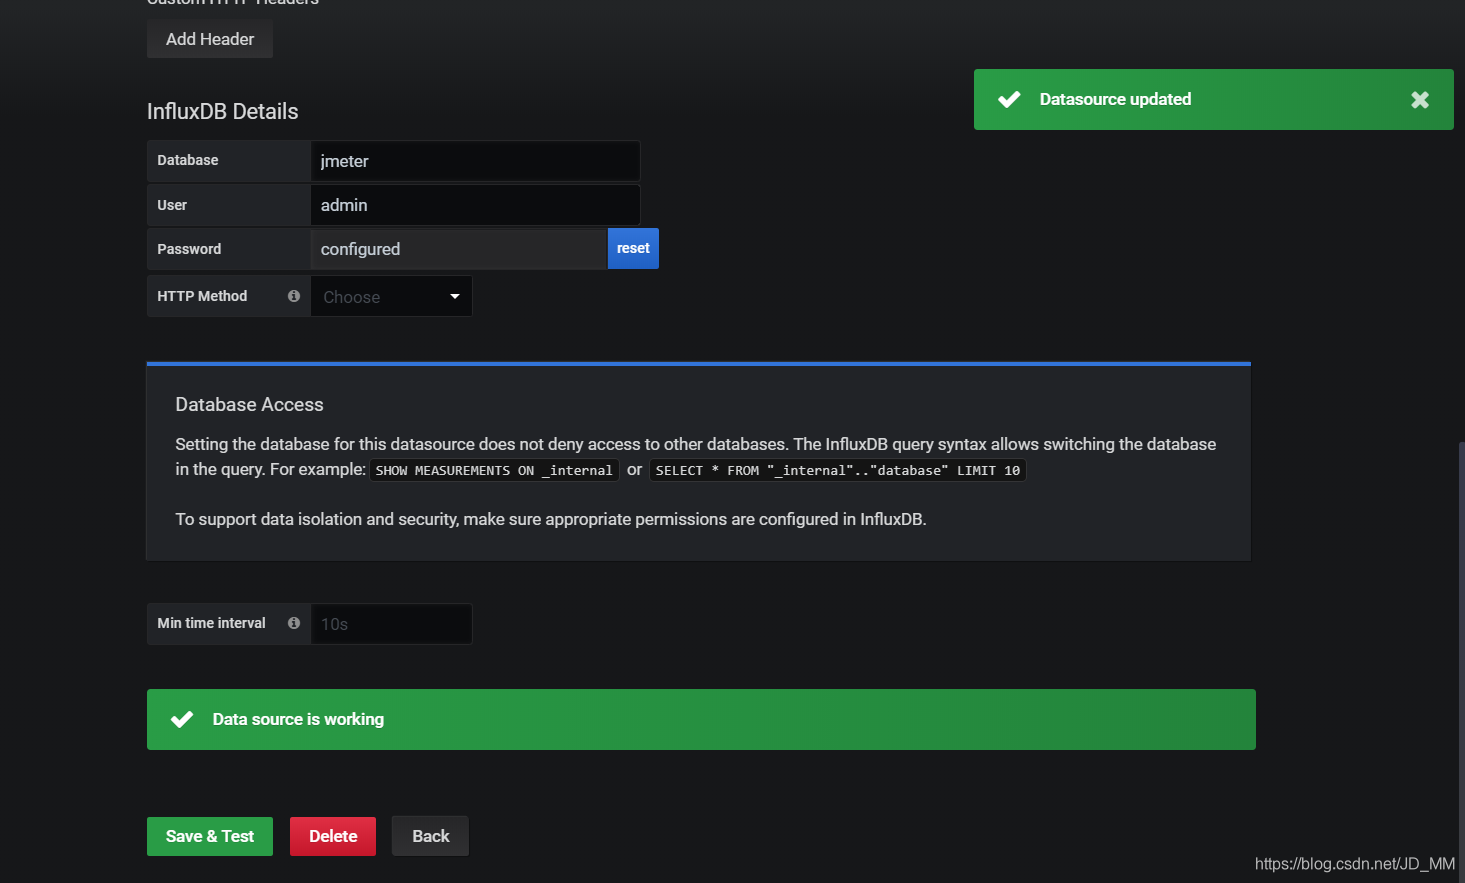
Task: Click the page's vertical scrollbar
Action: (1461, 660)
